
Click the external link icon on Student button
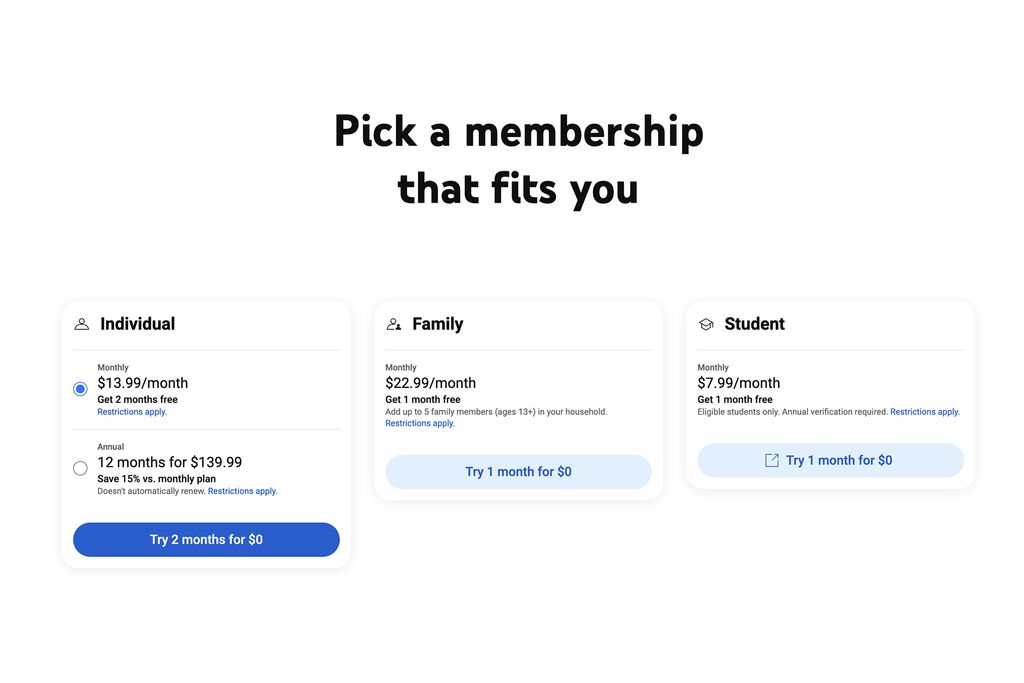pos(772,460)
